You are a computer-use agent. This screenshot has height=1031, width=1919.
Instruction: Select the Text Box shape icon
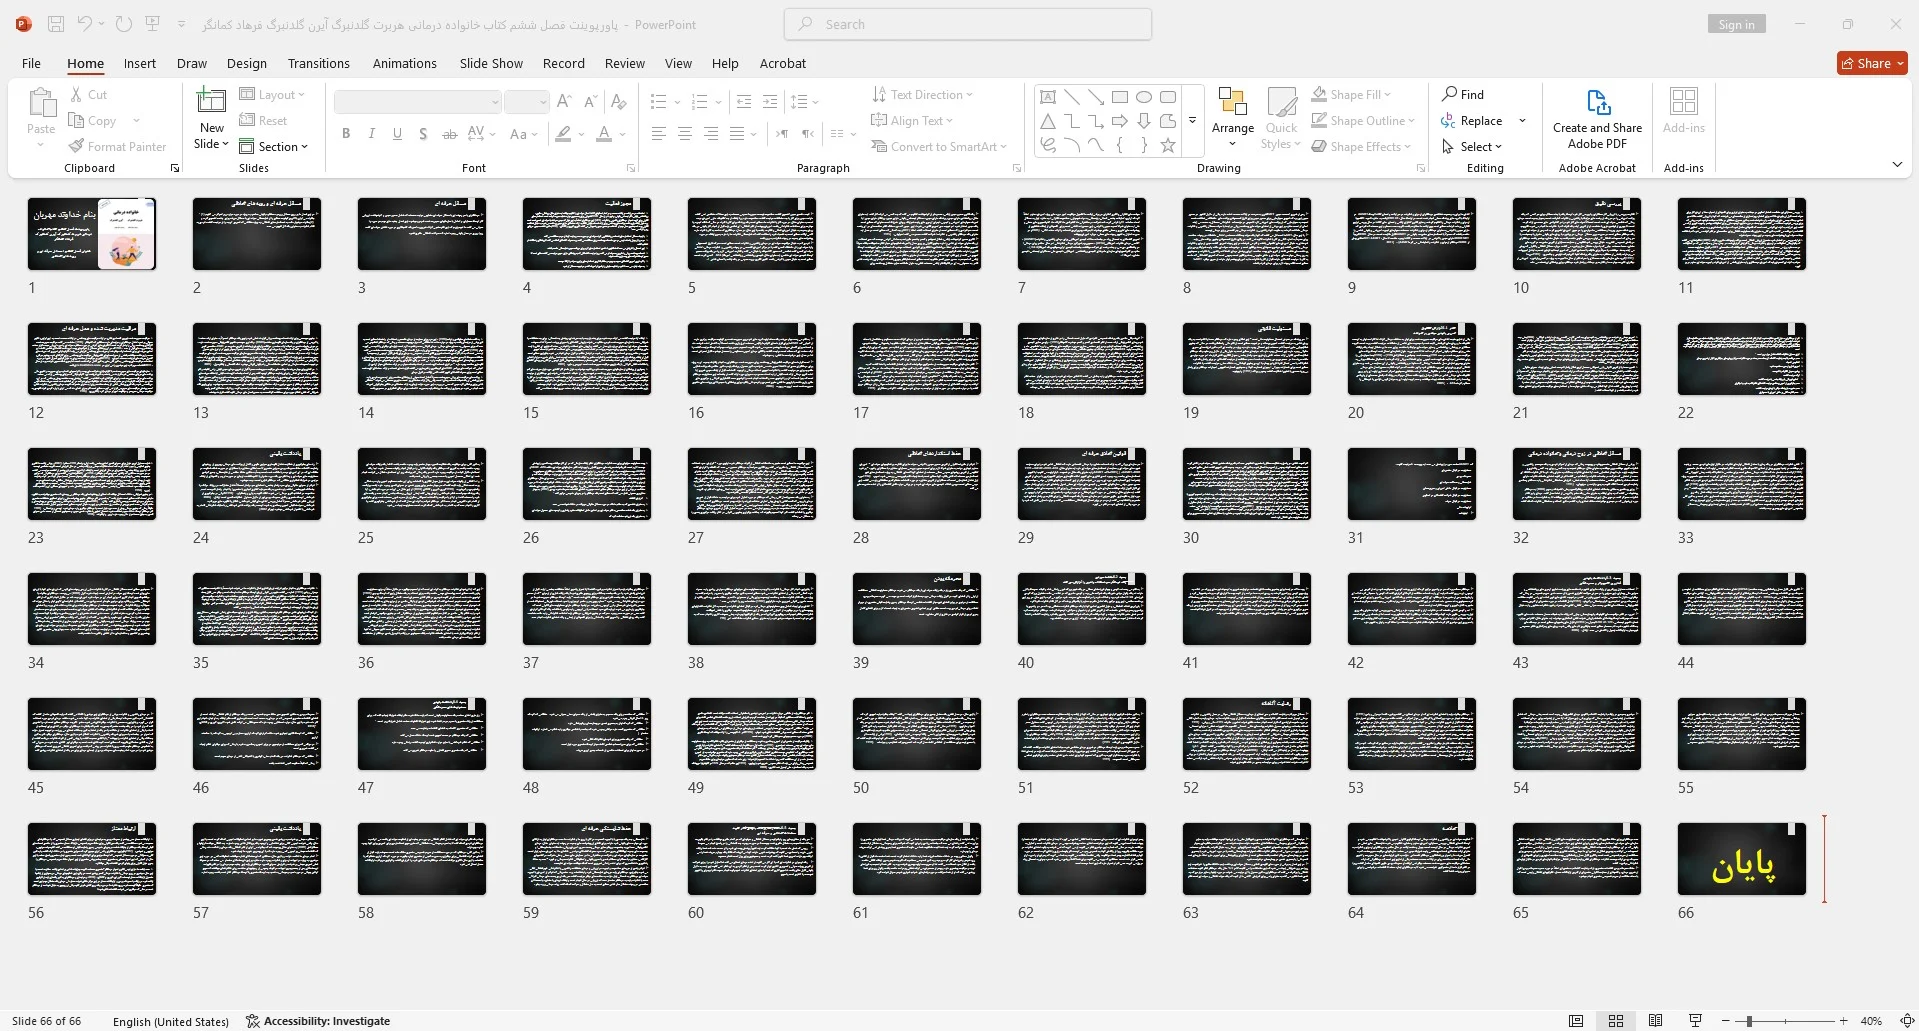click(x=1048, y=97)
